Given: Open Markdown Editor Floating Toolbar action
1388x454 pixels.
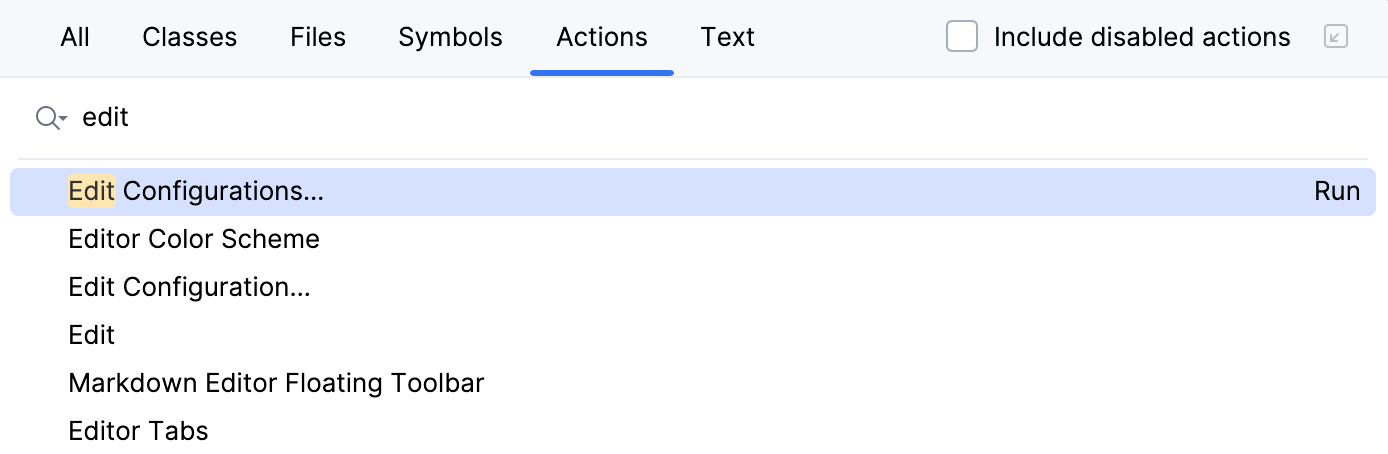Looking at the screenshot, I should point(276,384).
